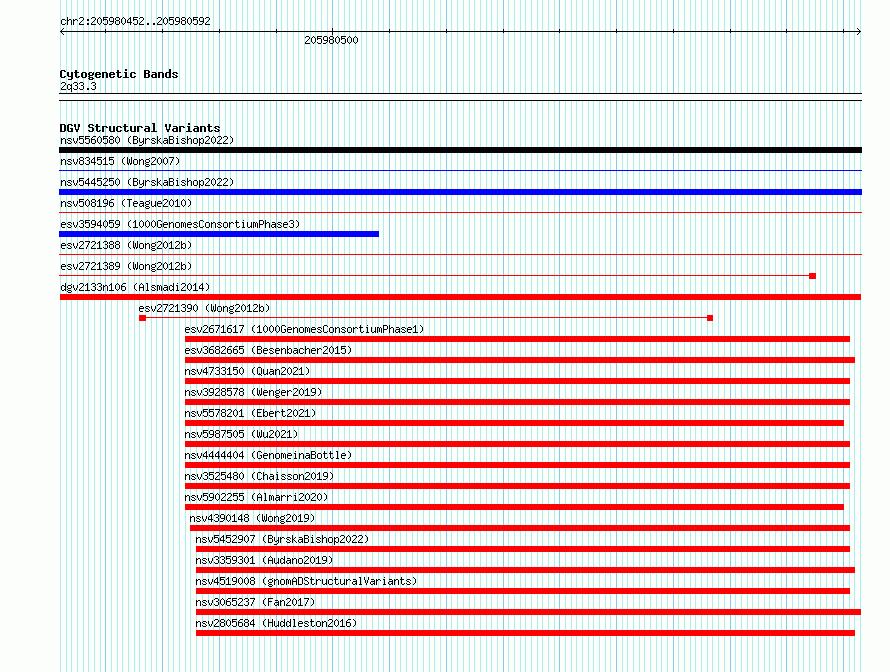Open the nsv5987505 (Wu2021) label
Viewport: 890px width, 672px height.
[241, 434]
